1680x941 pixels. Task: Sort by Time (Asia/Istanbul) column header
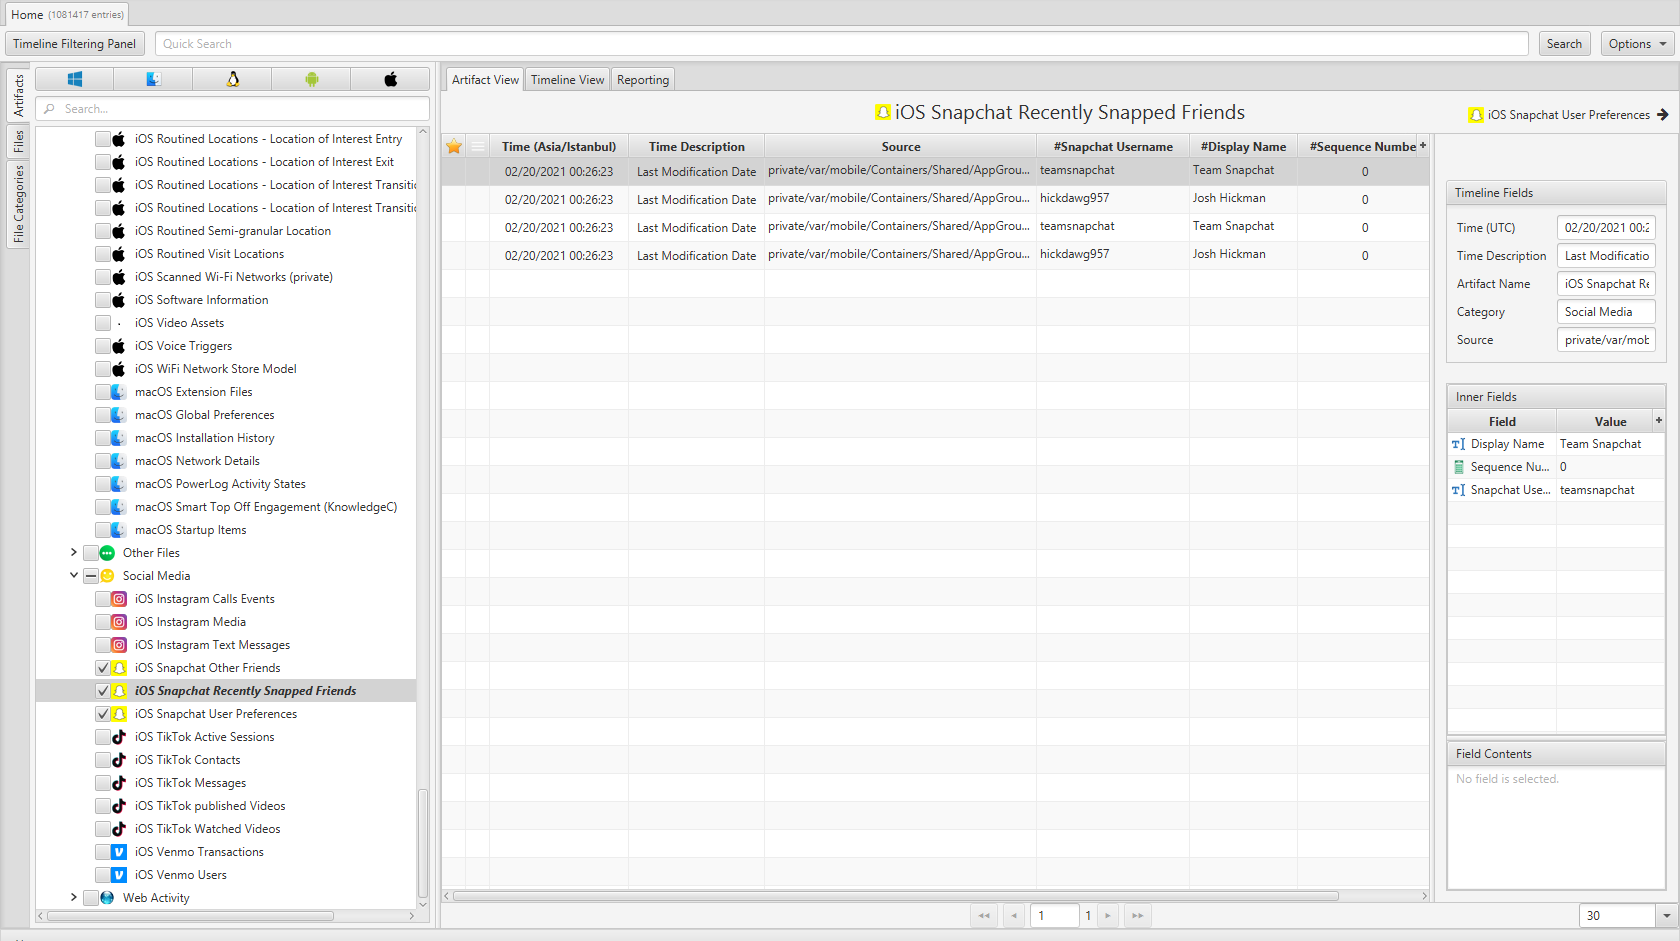[559, 147]
